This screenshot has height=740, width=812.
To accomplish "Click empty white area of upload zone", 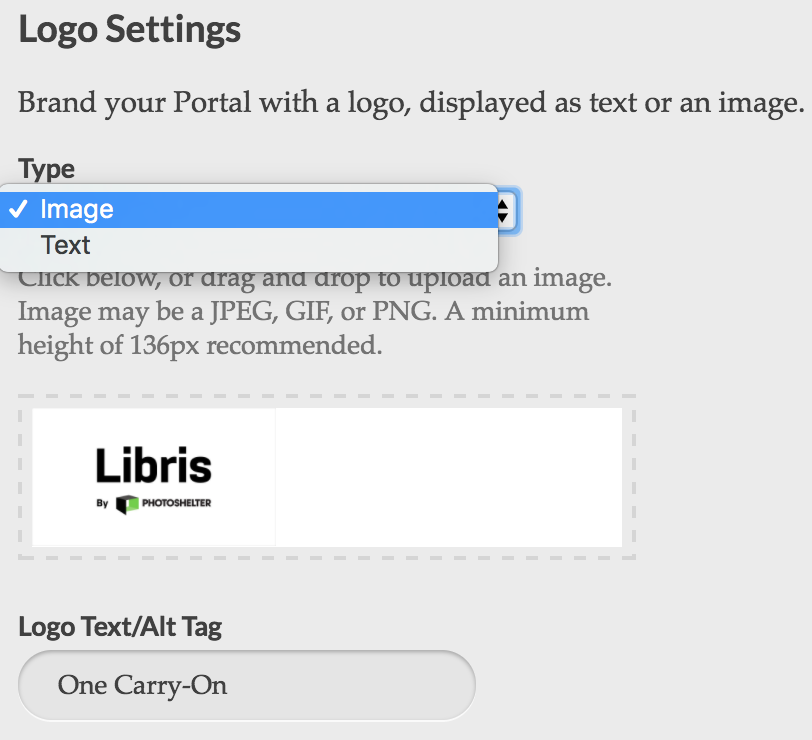I will pyautogui.click(x=448, y=477).
